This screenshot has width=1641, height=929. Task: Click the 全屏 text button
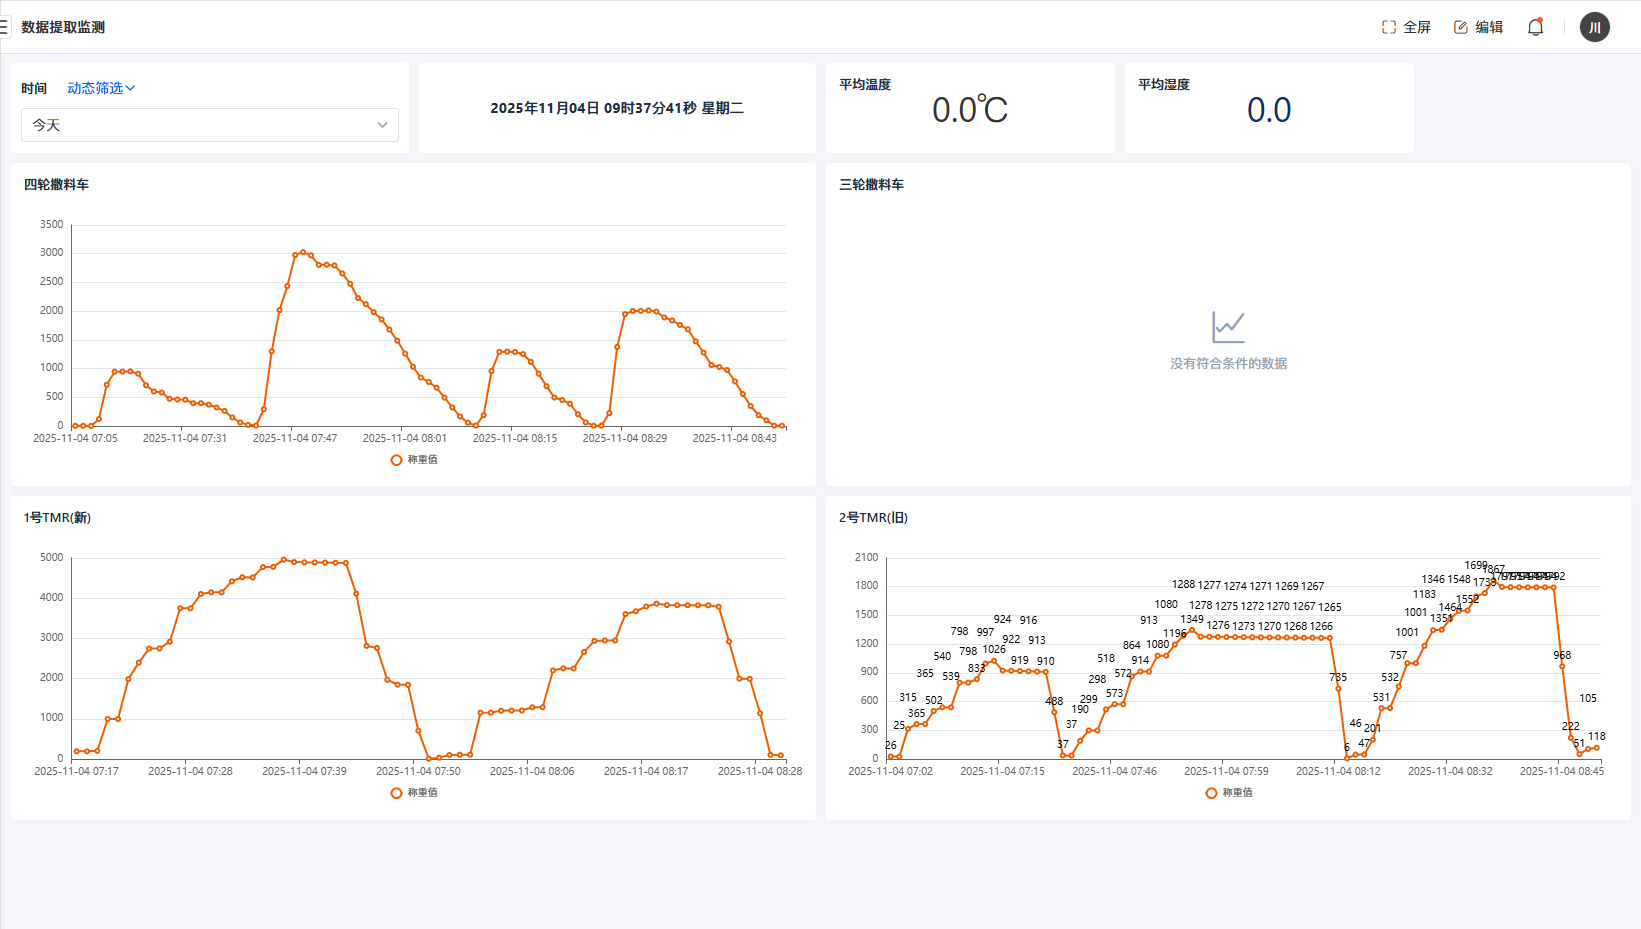pos(1417,27)
